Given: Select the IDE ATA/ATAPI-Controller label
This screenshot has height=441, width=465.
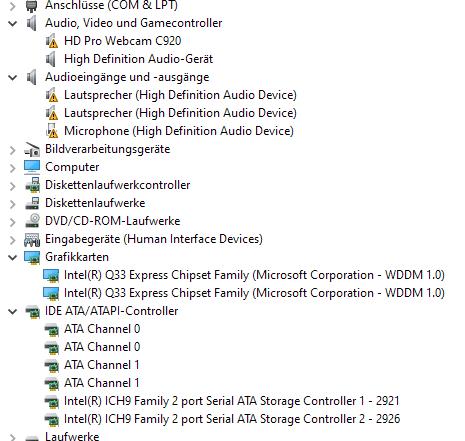Looking at the screenshot, I should pyautogui.click(x=111, y=311).
